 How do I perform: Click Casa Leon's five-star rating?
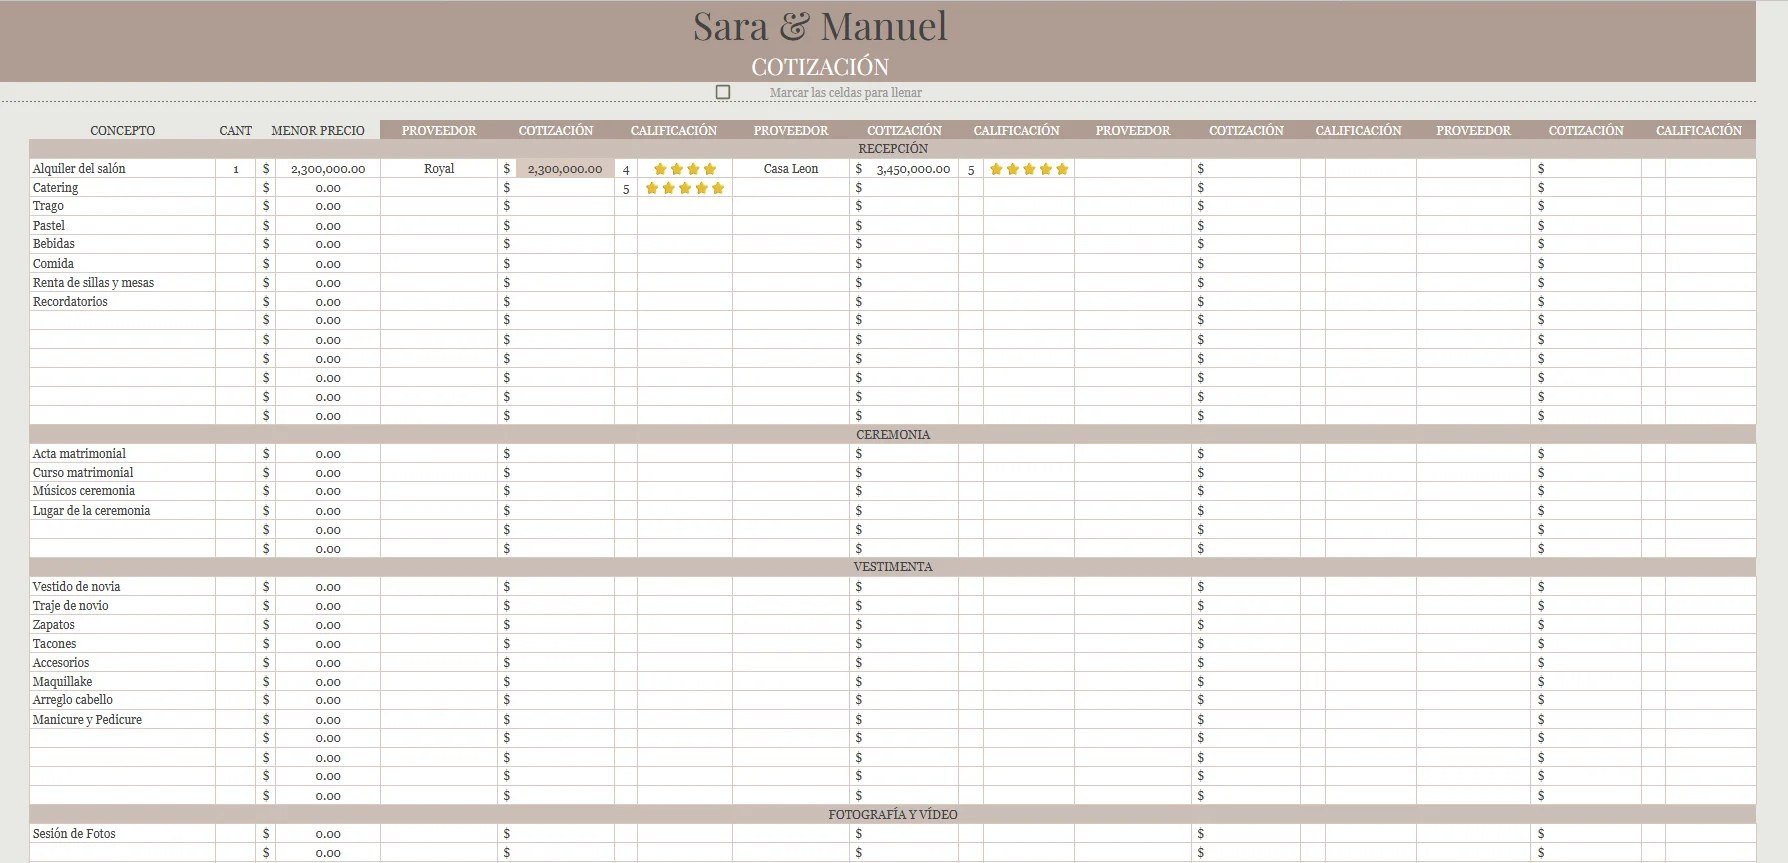[1029, 169]
